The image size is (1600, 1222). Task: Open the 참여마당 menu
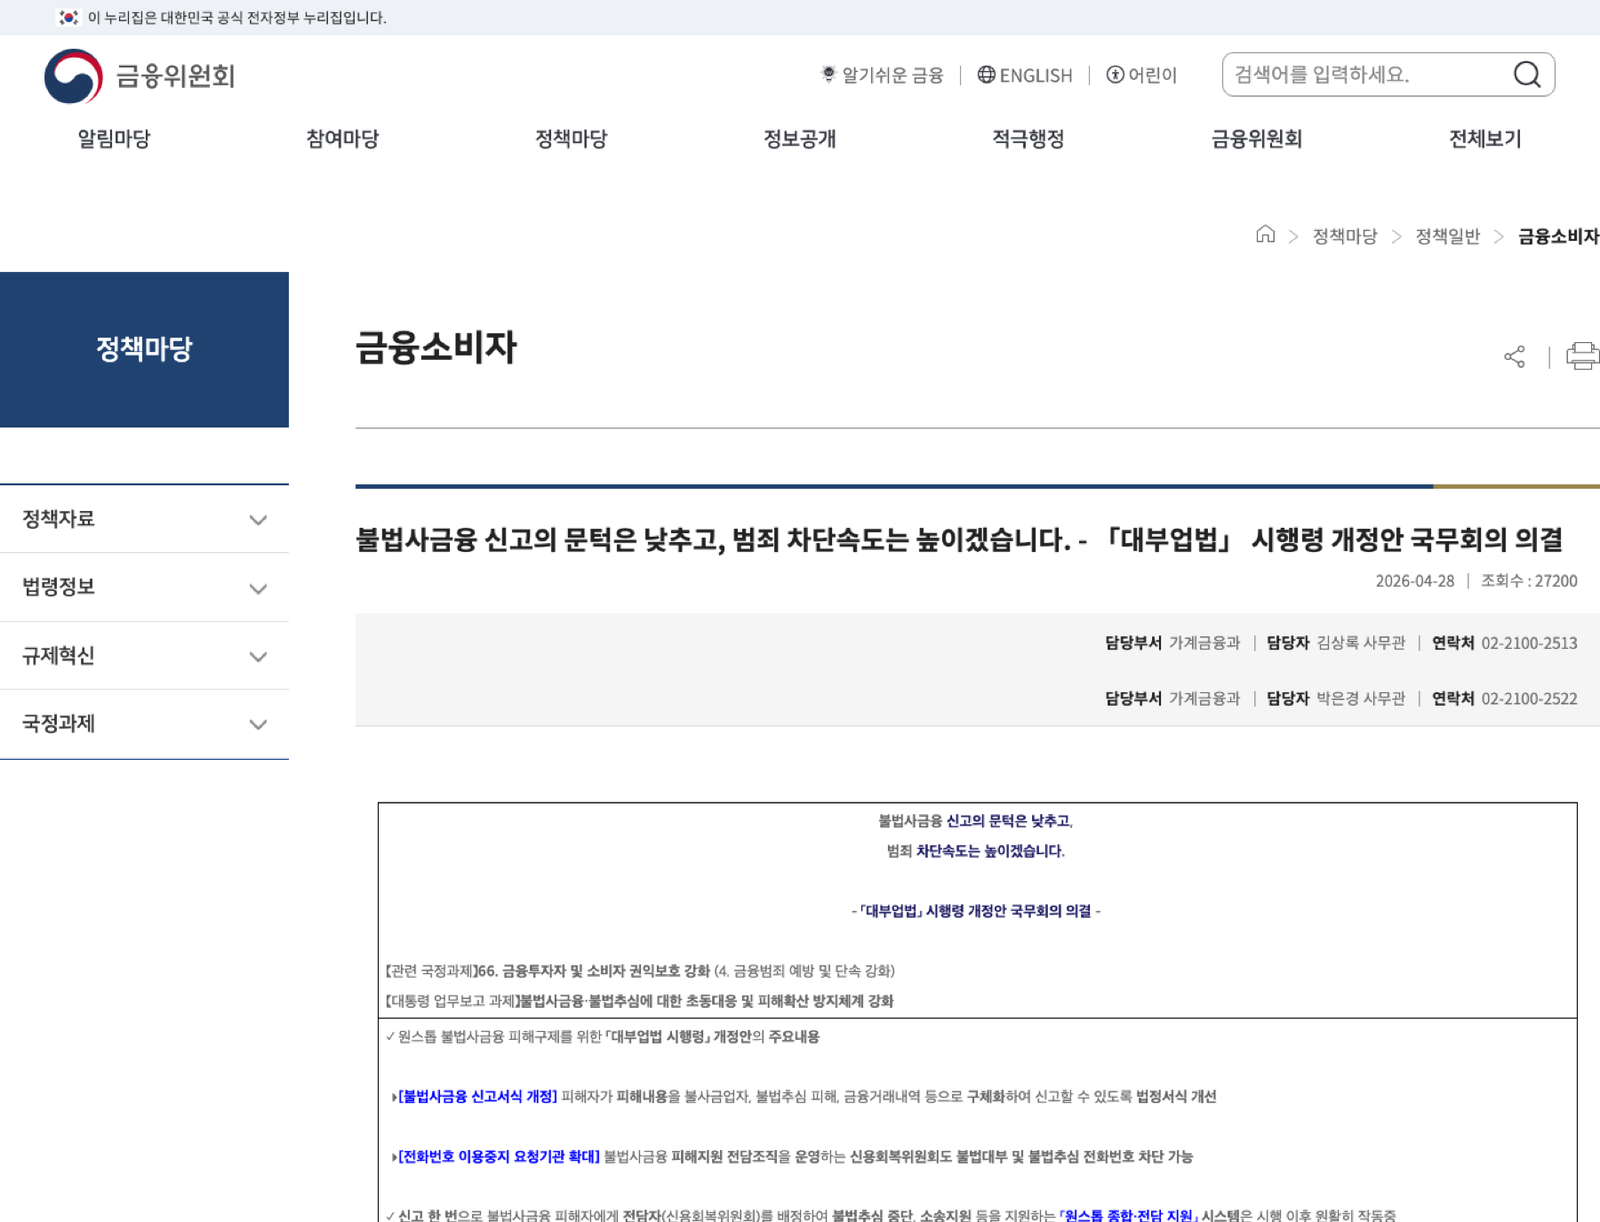(343, 139)
